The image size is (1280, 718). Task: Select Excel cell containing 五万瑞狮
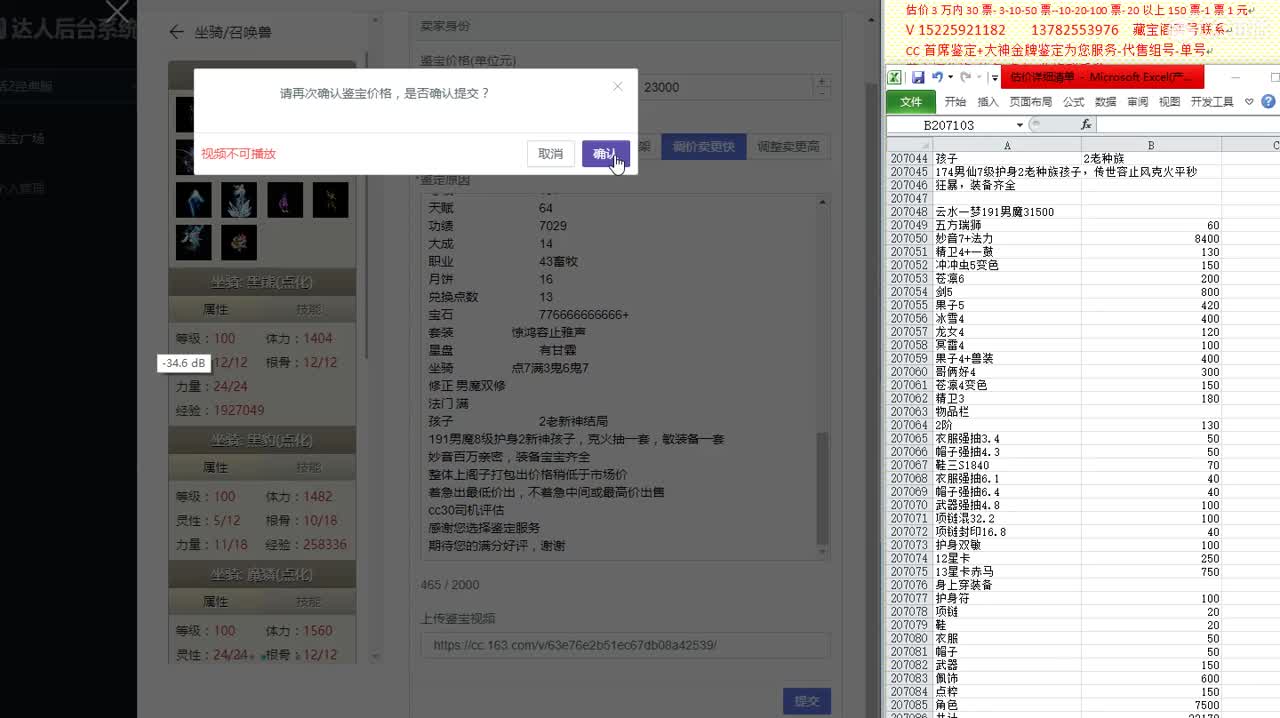tap(1006, 226)
